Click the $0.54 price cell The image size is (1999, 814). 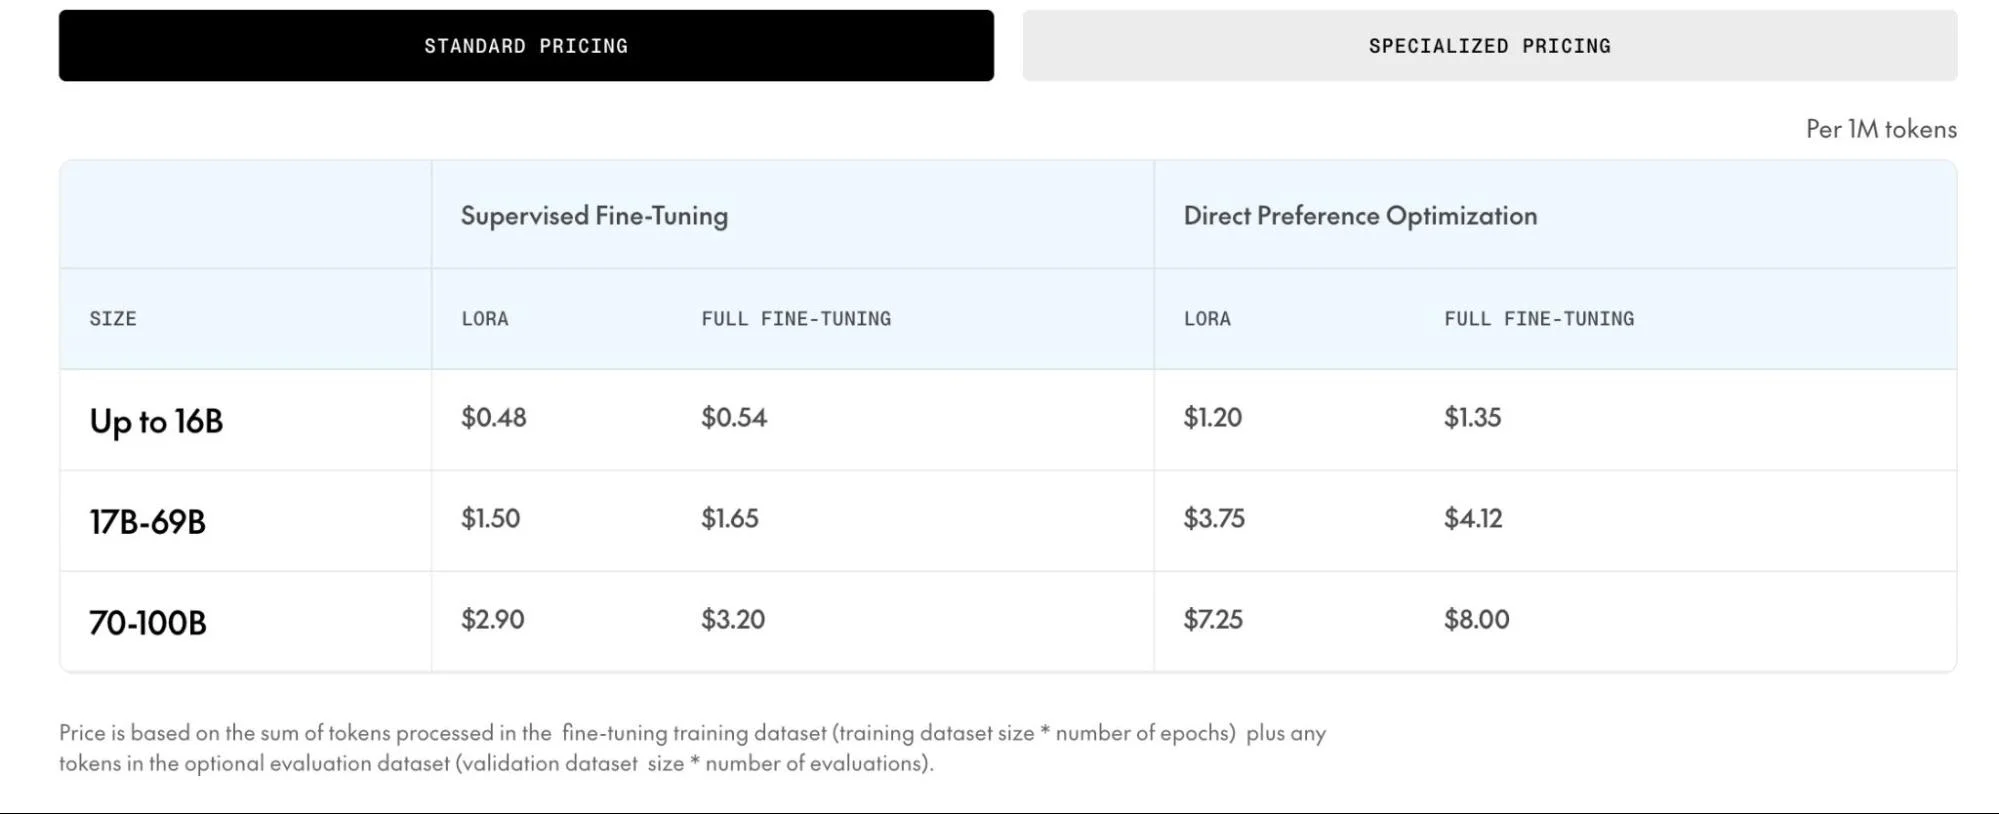coord(734,418)
